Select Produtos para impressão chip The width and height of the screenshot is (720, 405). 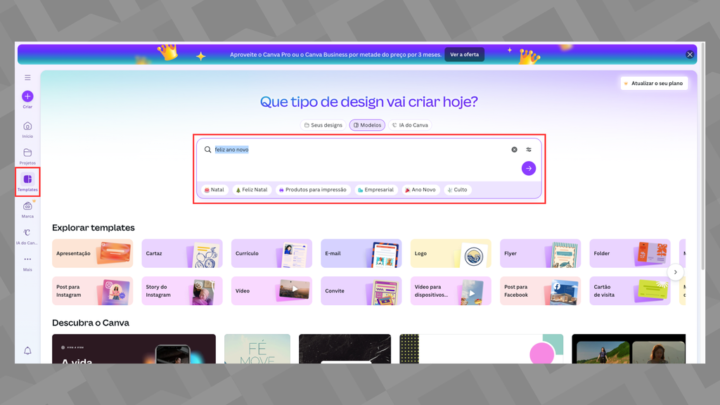[x=313, y=190]
